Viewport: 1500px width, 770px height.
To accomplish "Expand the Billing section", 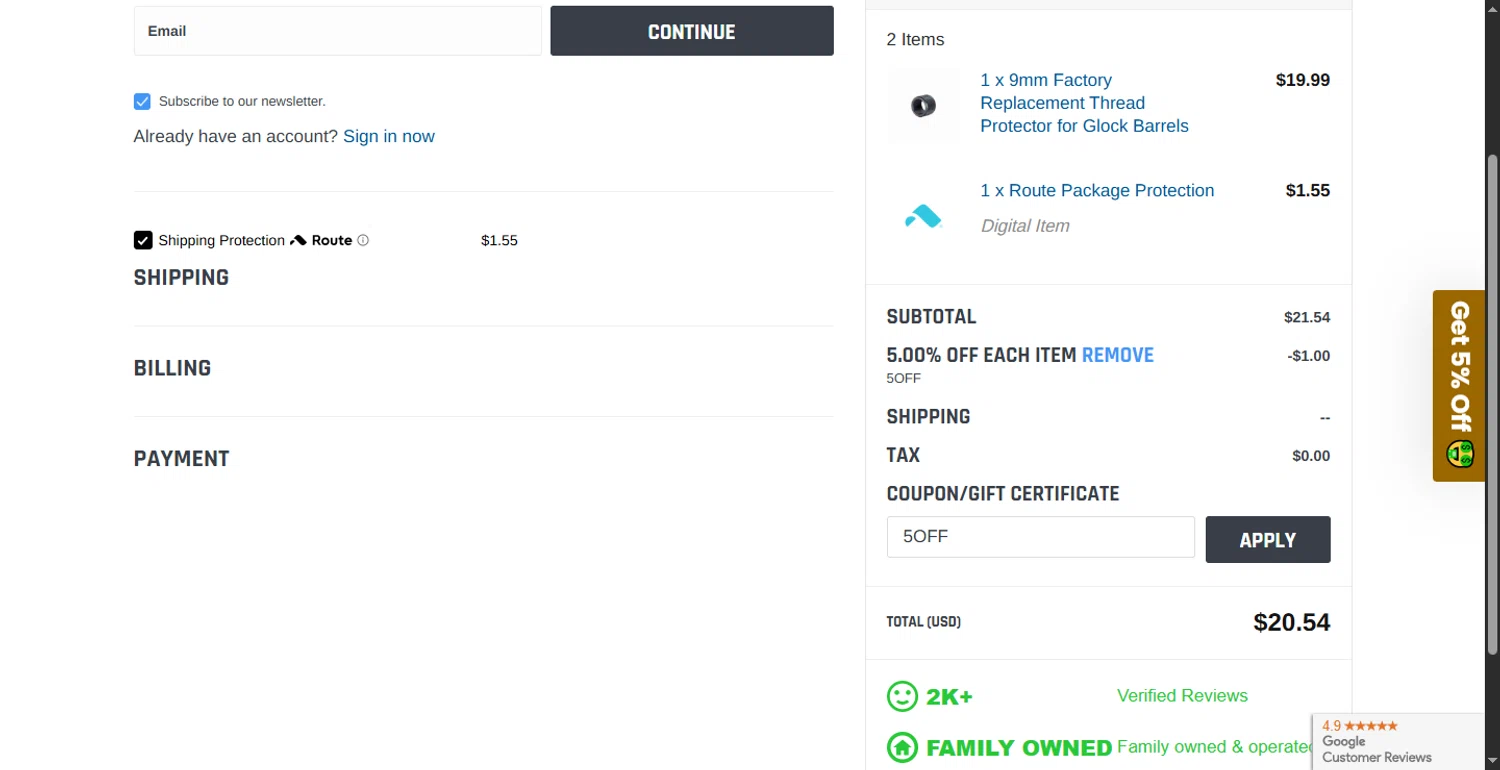I will point(172,368).
